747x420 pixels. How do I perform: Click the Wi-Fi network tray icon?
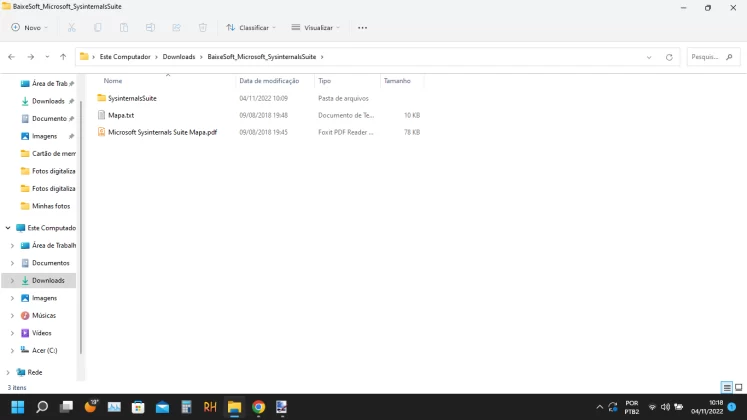[652, 407]
